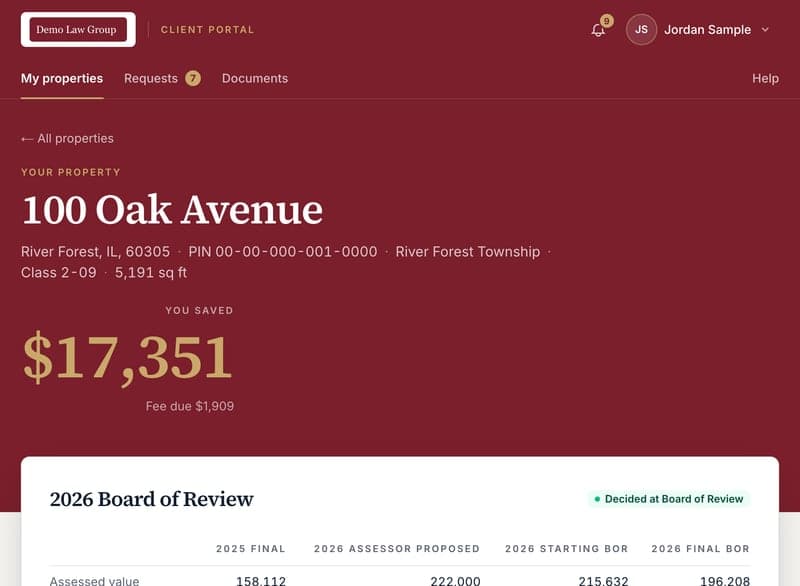The height and width of the screenshot is (586, 800).
Task: Click the 158,112 assessed value cell
Action: [261, 581]
